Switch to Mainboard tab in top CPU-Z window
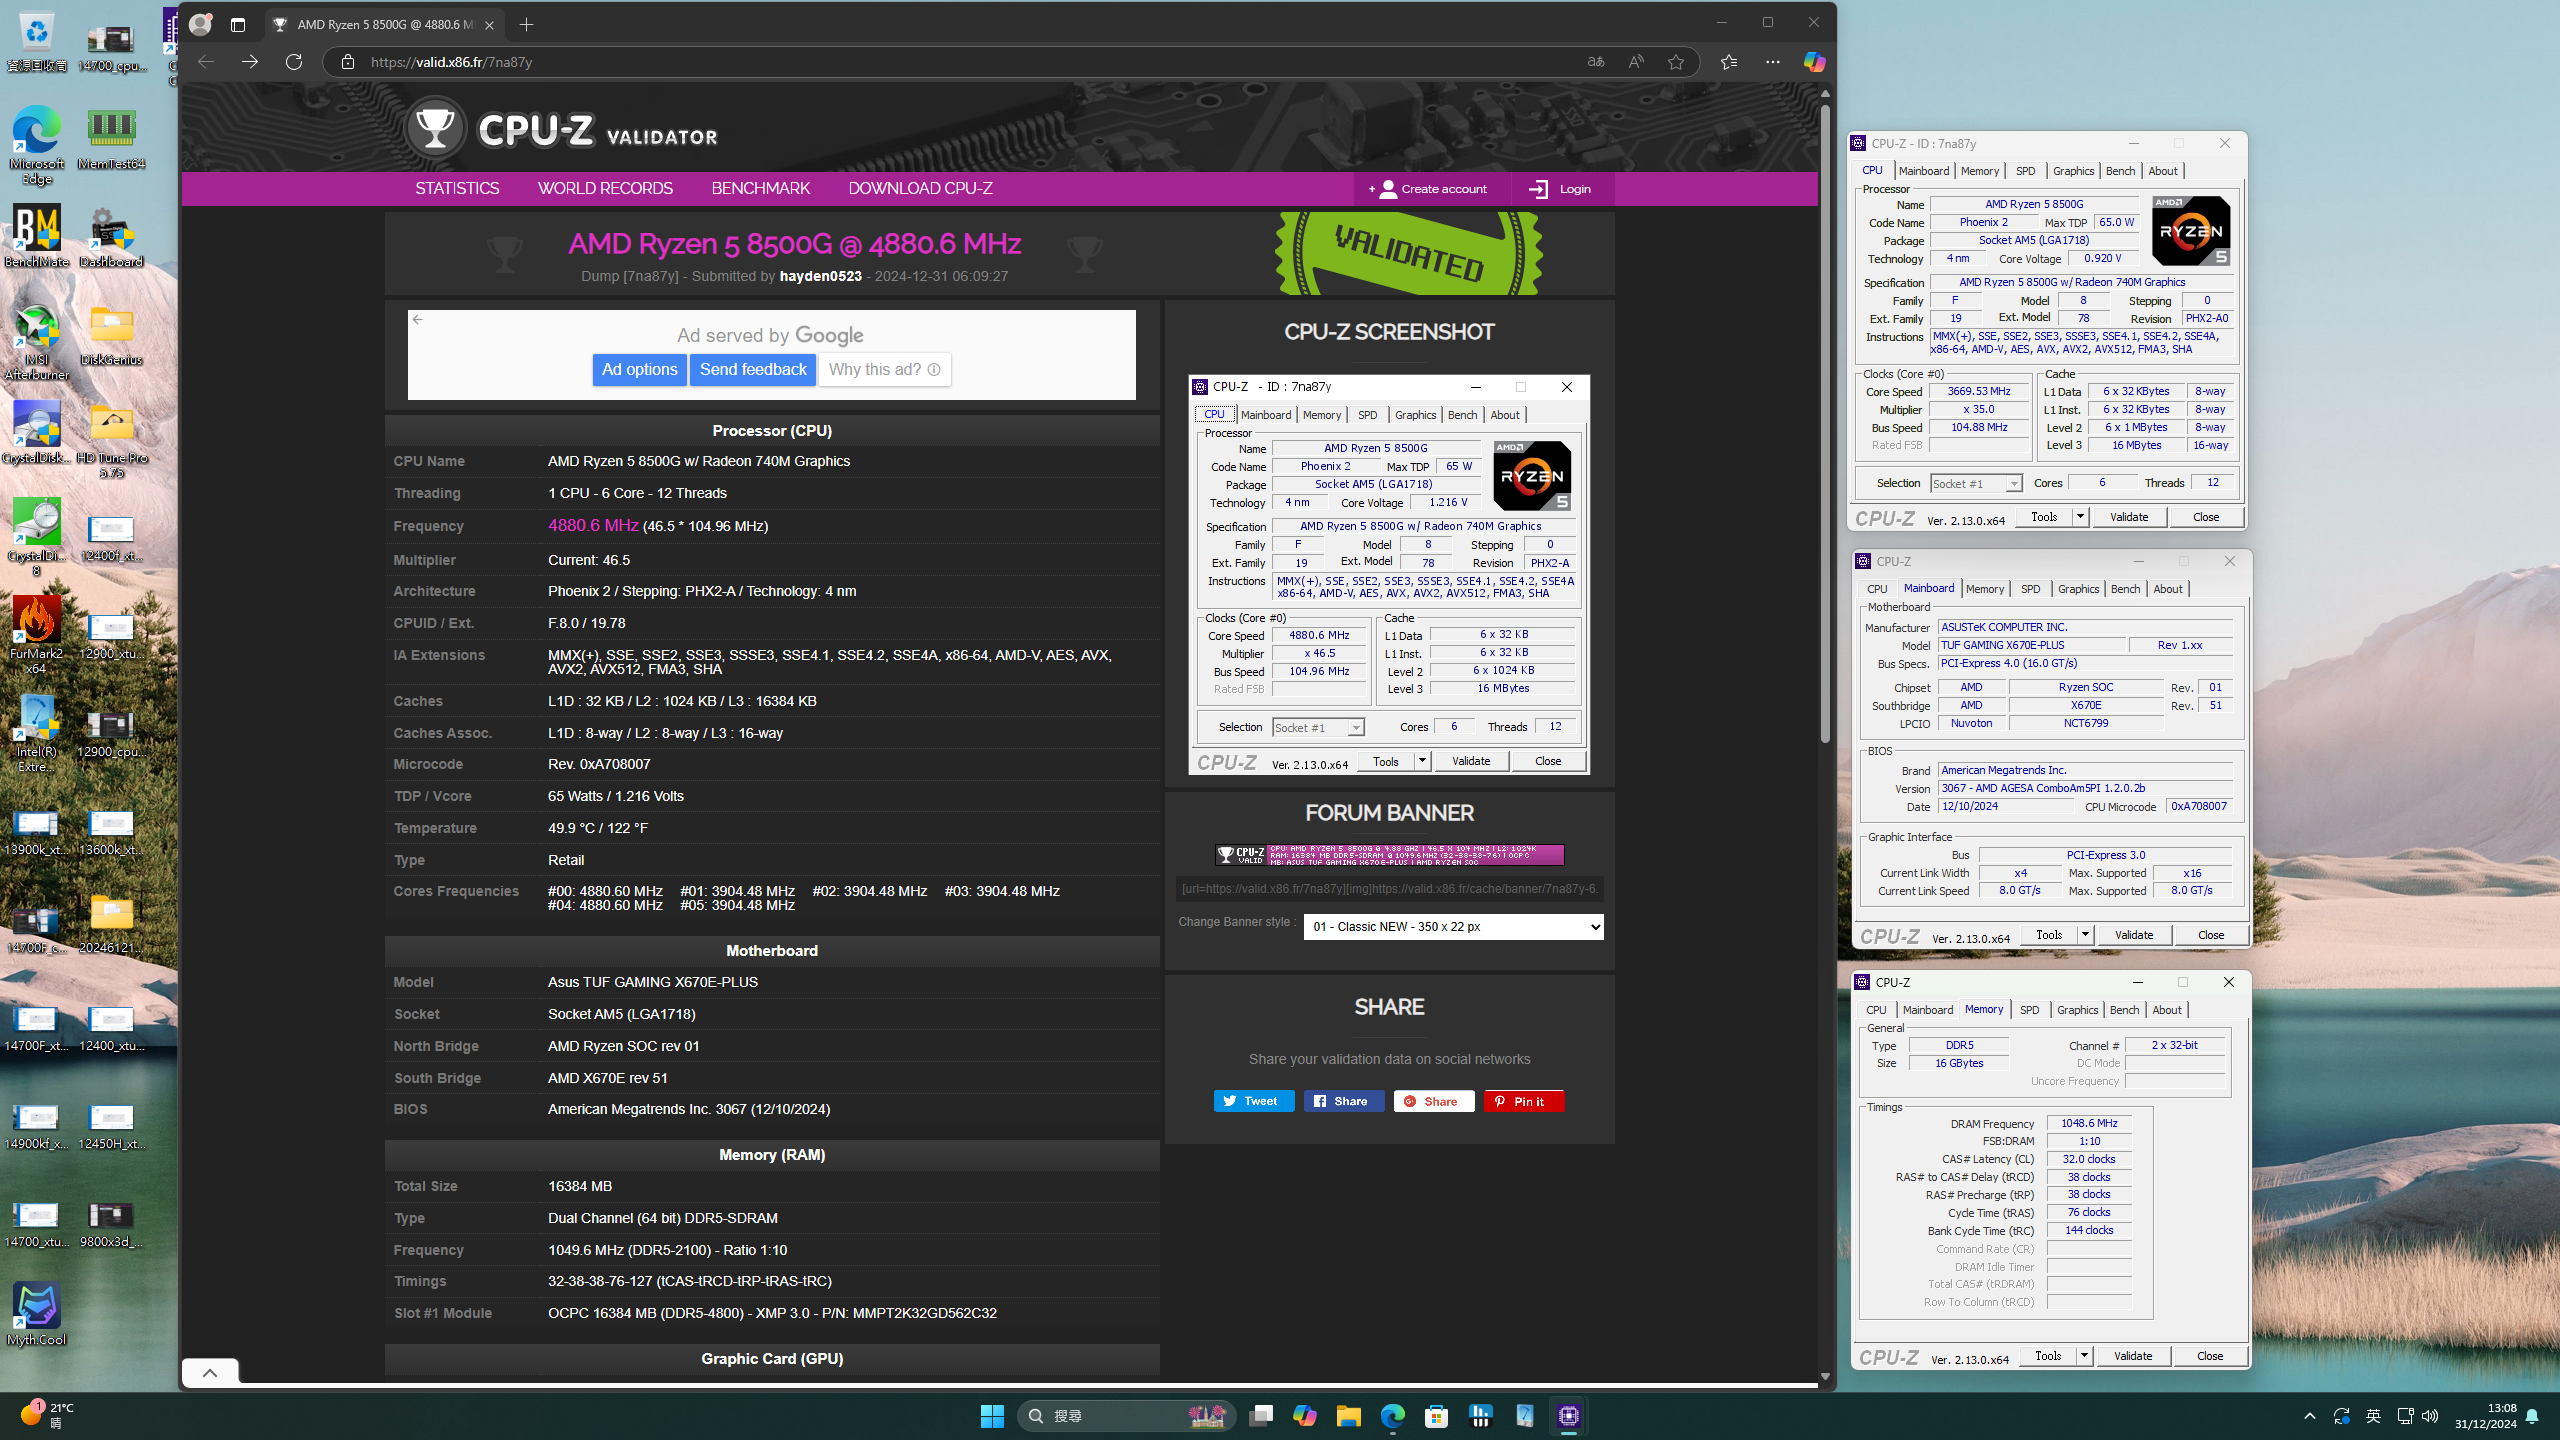Viewport: 2560px width, 1440px height. (1923, 171)
